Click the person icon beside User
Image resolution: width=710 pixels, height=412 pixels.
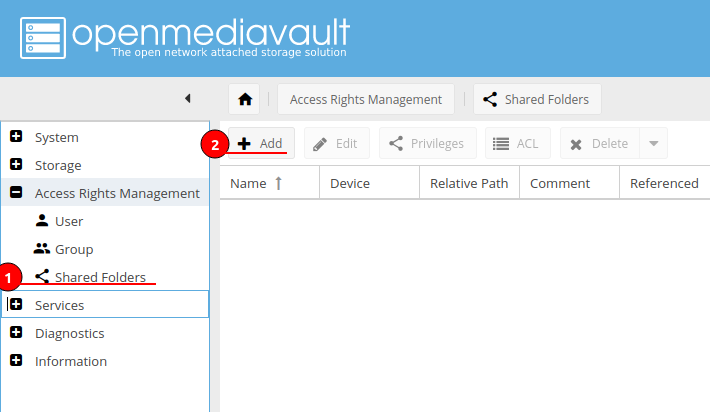coord(42,220)
